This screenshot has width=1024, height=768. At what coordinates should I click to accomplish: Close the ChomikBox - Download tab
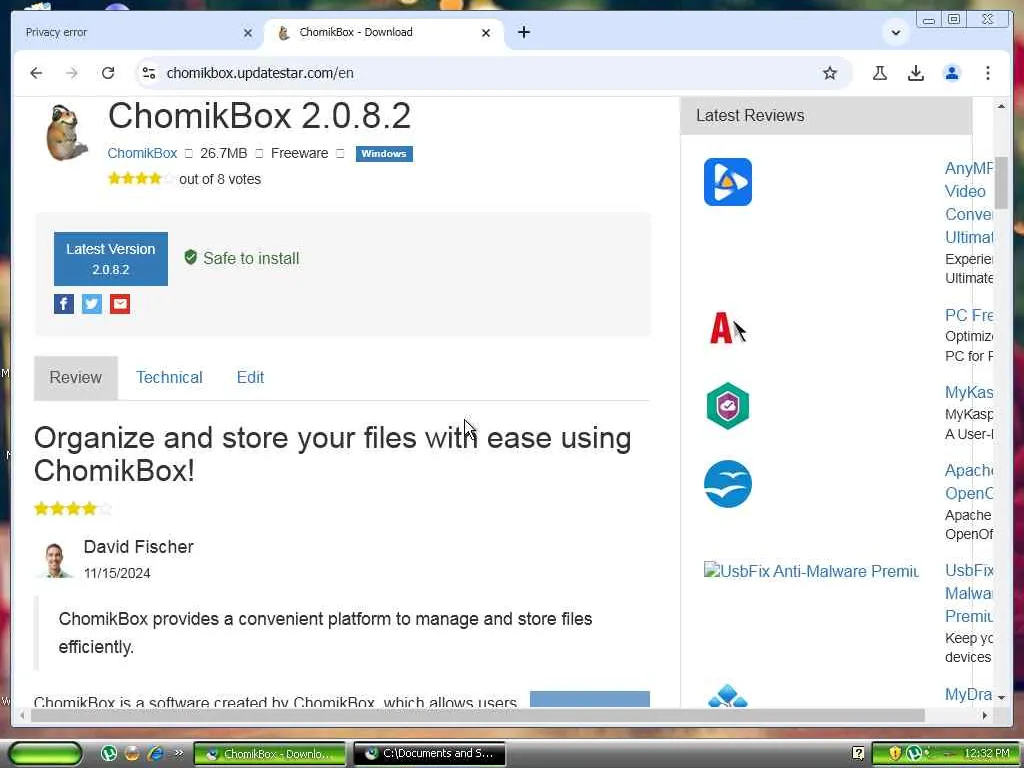(x=485, y=33)
